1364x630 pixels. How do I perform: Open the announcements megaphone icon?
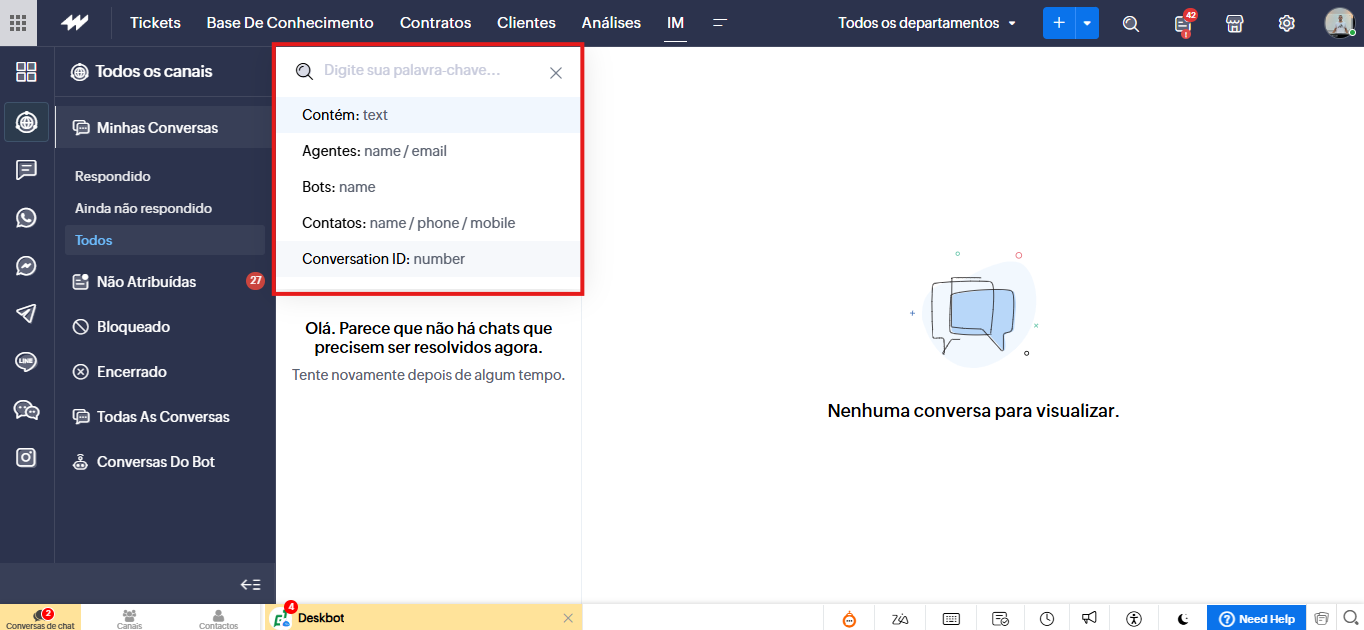tap(1090, 619)
